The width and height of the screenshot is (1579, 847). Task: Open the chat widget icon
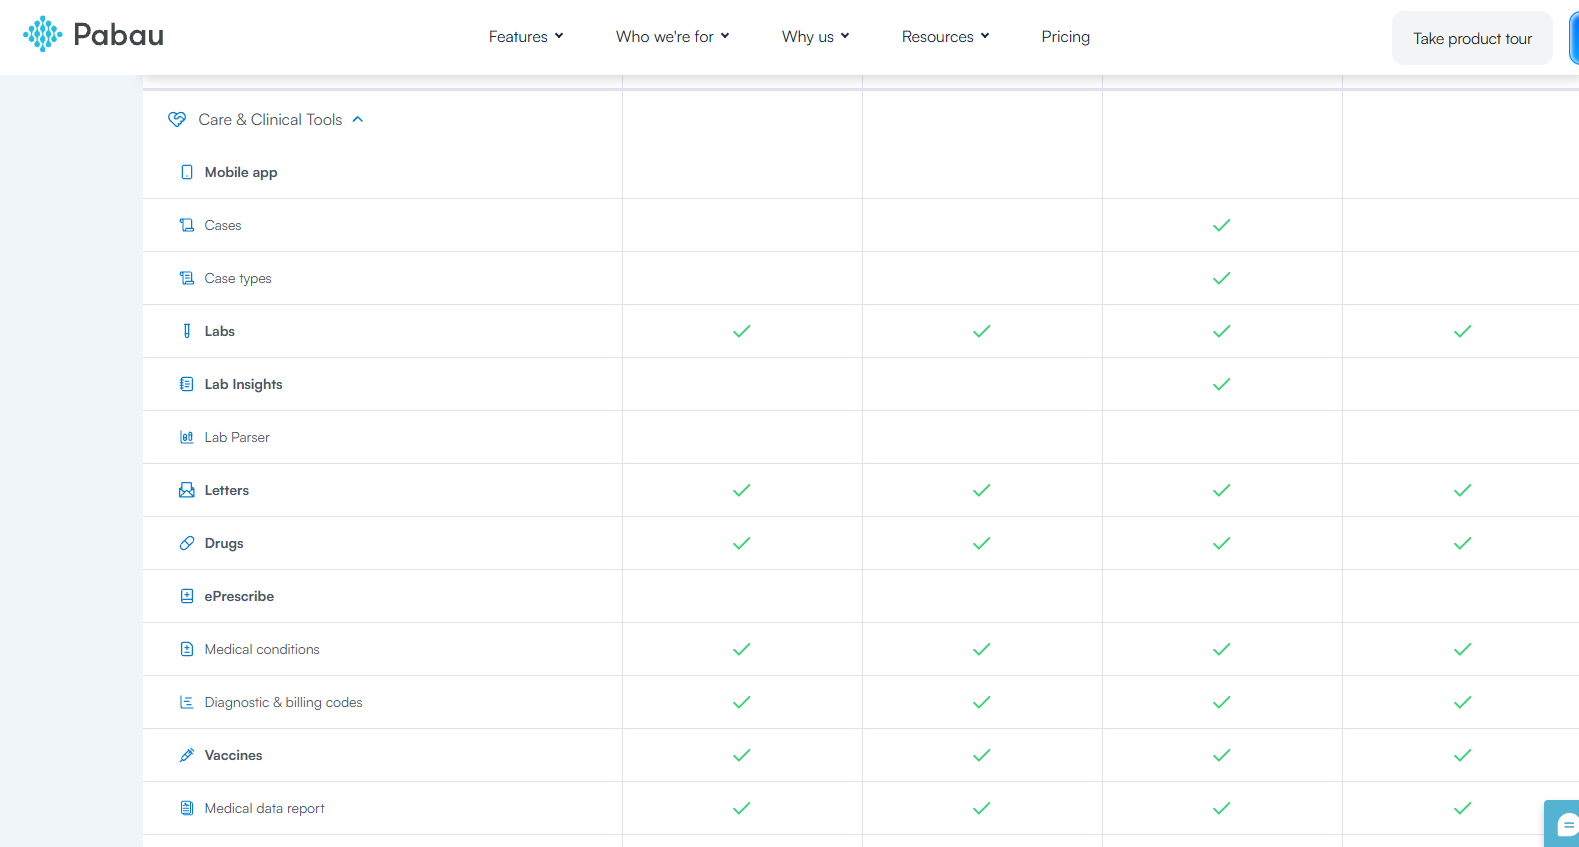(1565, 825)
